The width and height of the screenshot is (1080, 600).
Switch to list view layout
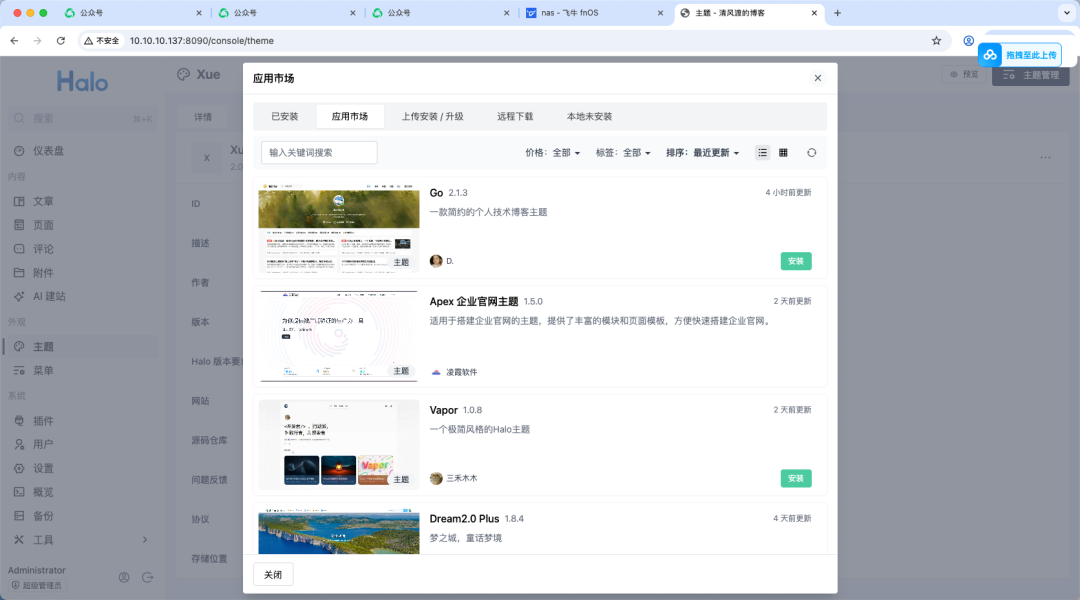click(762, 153)
